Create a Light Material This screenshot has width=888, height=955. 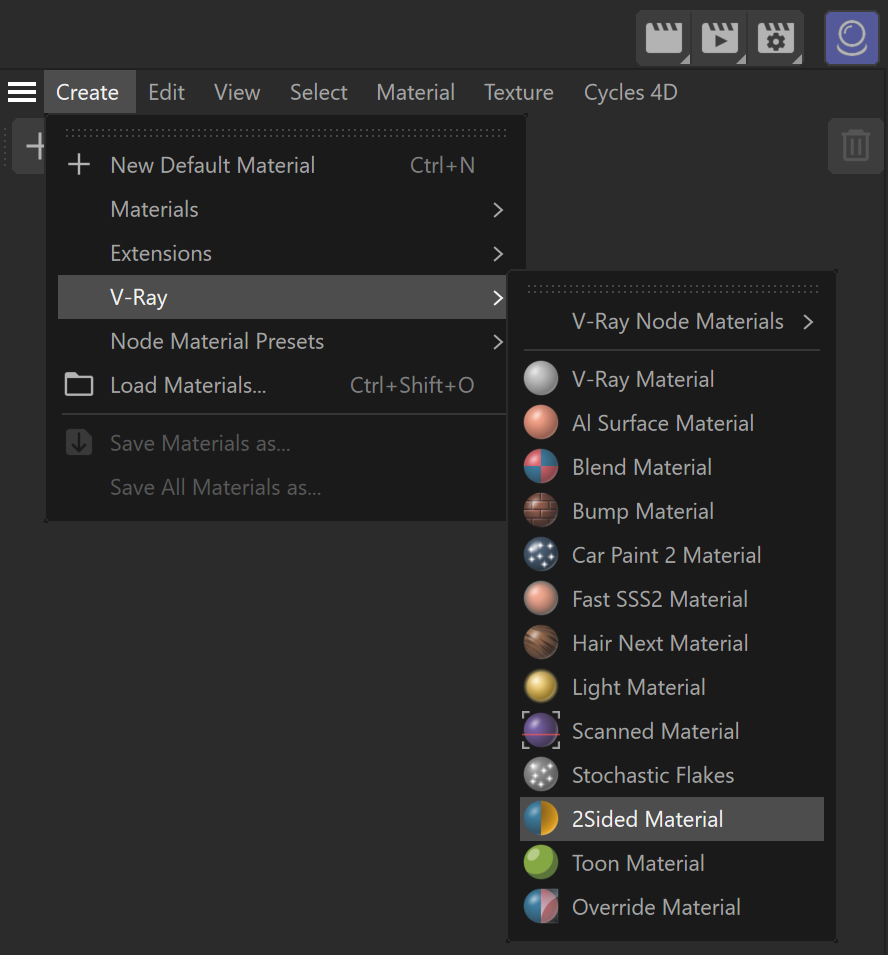672,686
